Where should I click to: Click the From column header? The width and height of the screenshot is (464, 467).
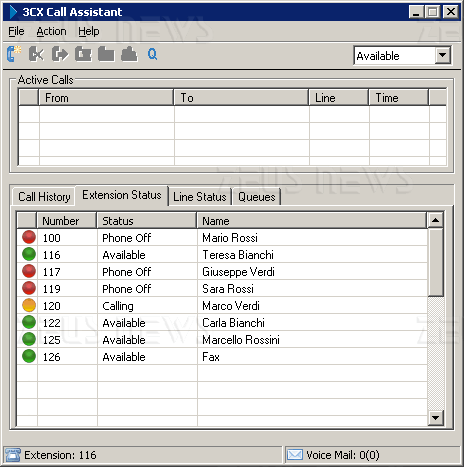click(107, 98)
